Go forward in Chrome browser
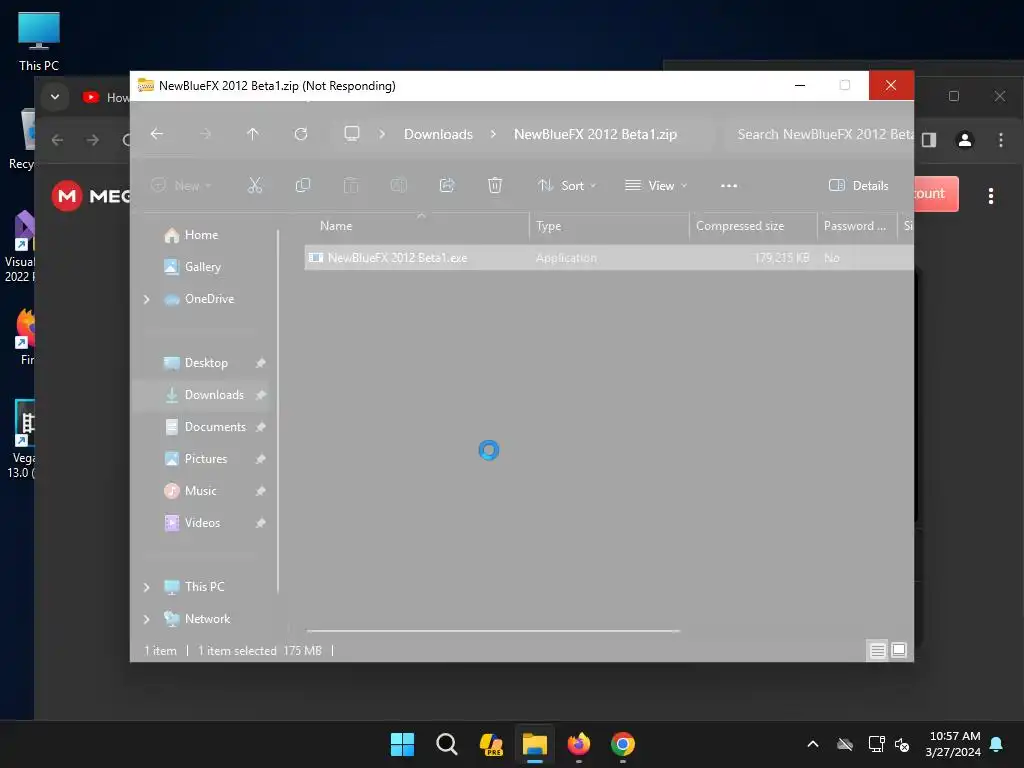This screenshot has width=1024, height=768. tap(93, 140)
